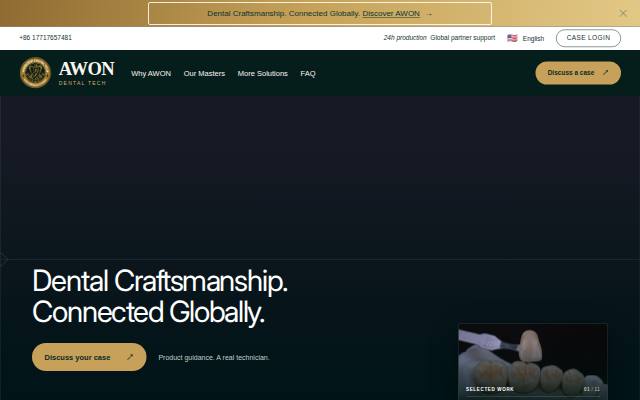Image resolution: width=640 pixels, height=400 pixels.
Task: Click the Product guidance. A real technician. text
Action: pos(214,358)
